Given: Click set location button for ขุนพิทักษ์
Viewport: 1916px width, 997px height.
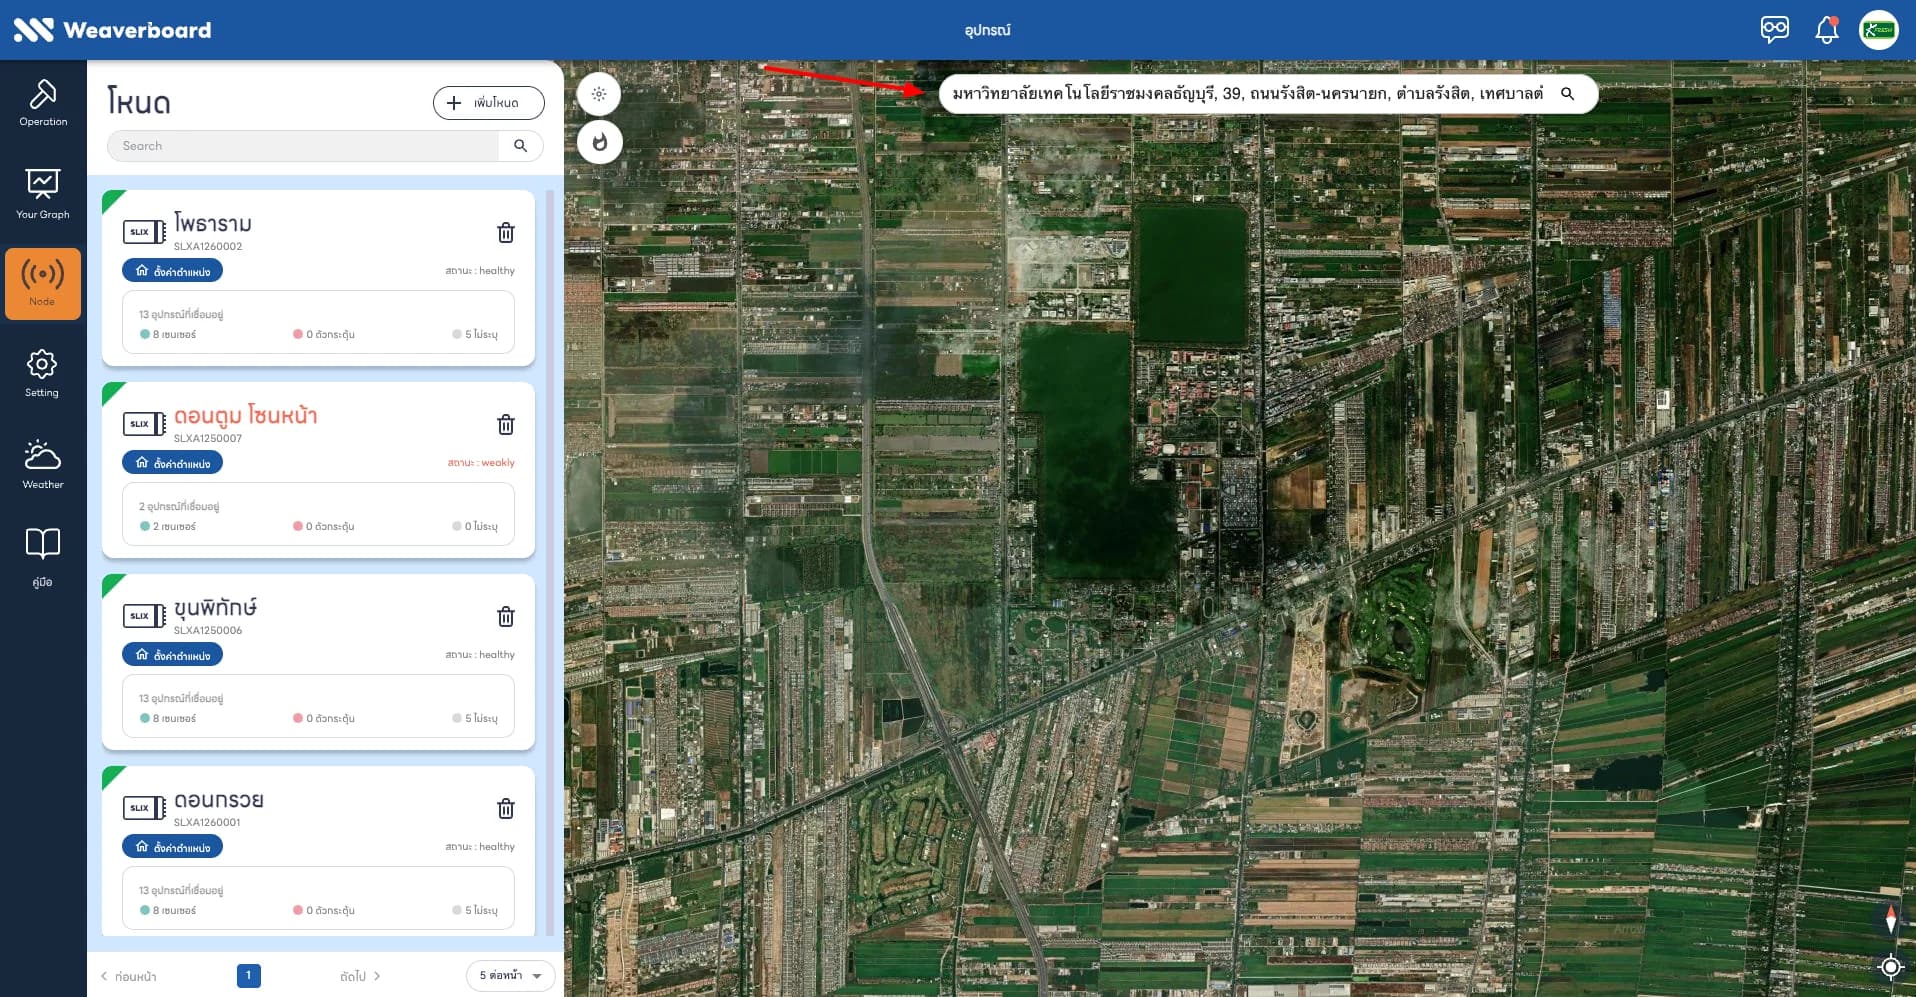Looking at the screenshot, I should (x=173, y=655).
